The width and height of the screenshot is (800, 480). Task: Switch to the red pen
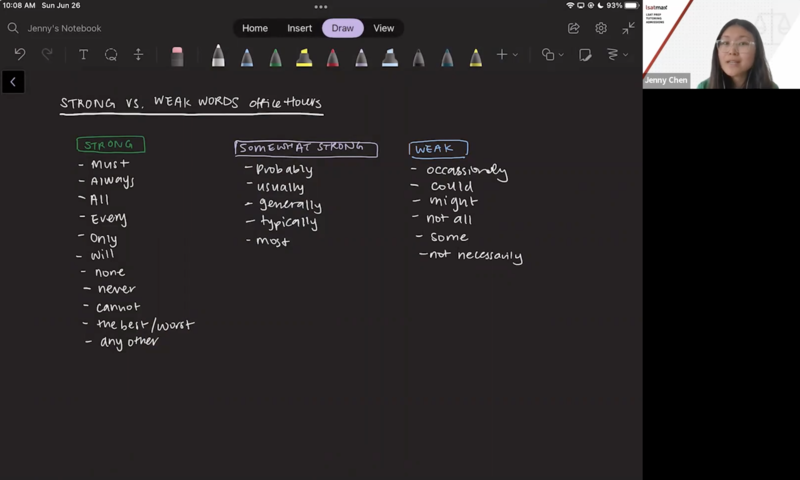[333, 57]
